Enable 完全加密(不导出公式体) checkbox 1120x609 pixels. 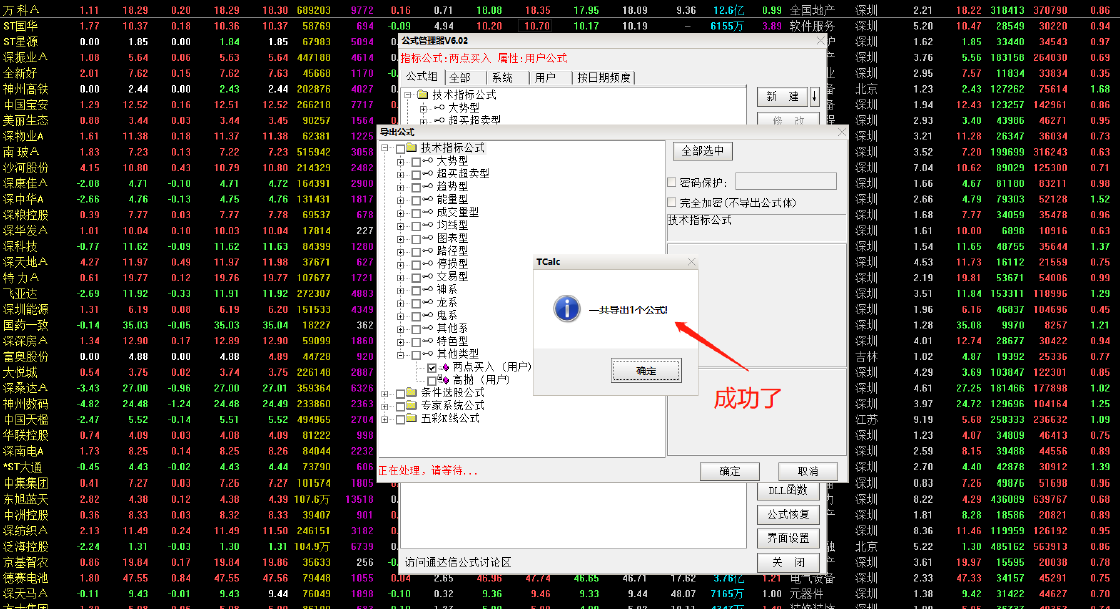(x=671, y=202)
